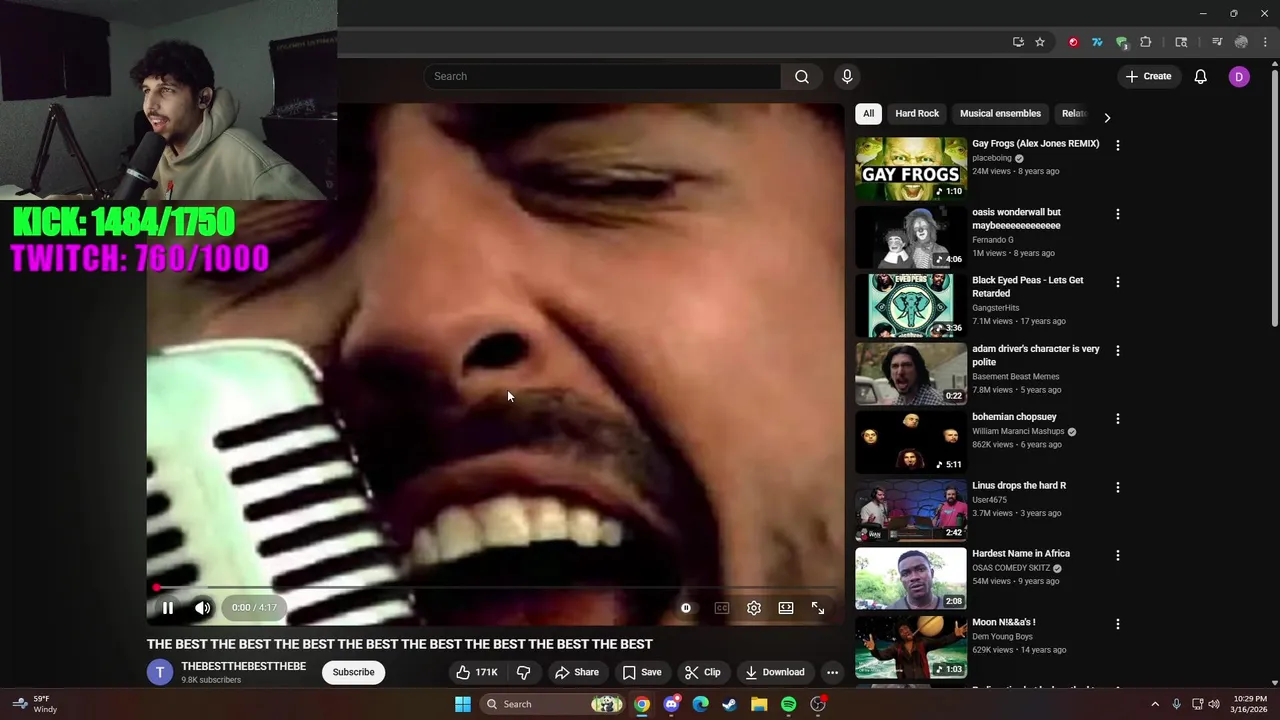The width and height of the screenshot is (1280, 720).
Task: Click the page vertical scrollbar
Action: tap(1274, 198)
